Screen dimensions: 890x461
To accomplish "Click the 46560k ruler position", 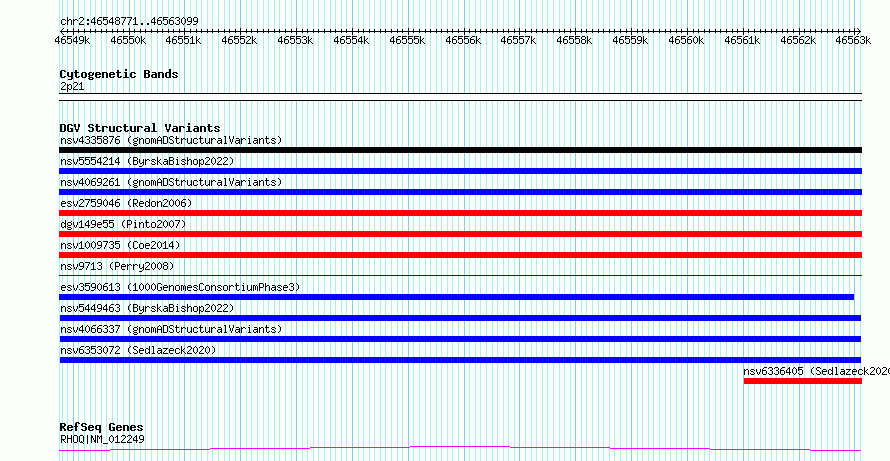I will 686,40.
